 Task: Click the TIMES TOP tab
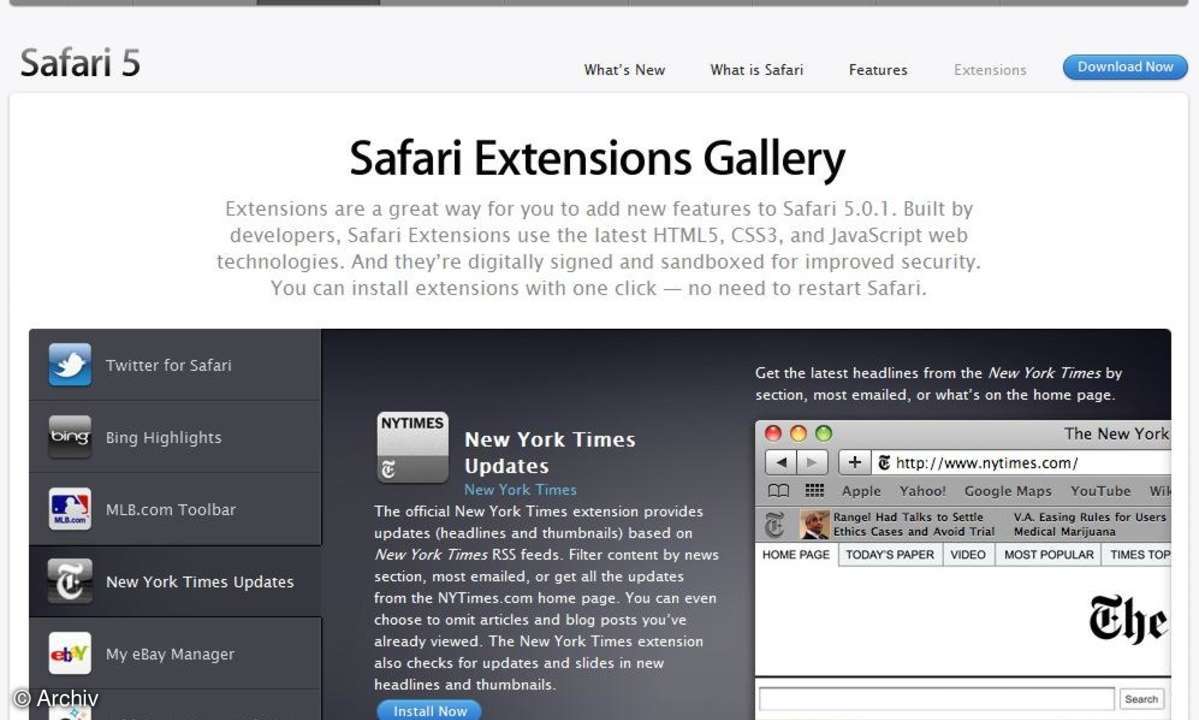click(1136, 554)
